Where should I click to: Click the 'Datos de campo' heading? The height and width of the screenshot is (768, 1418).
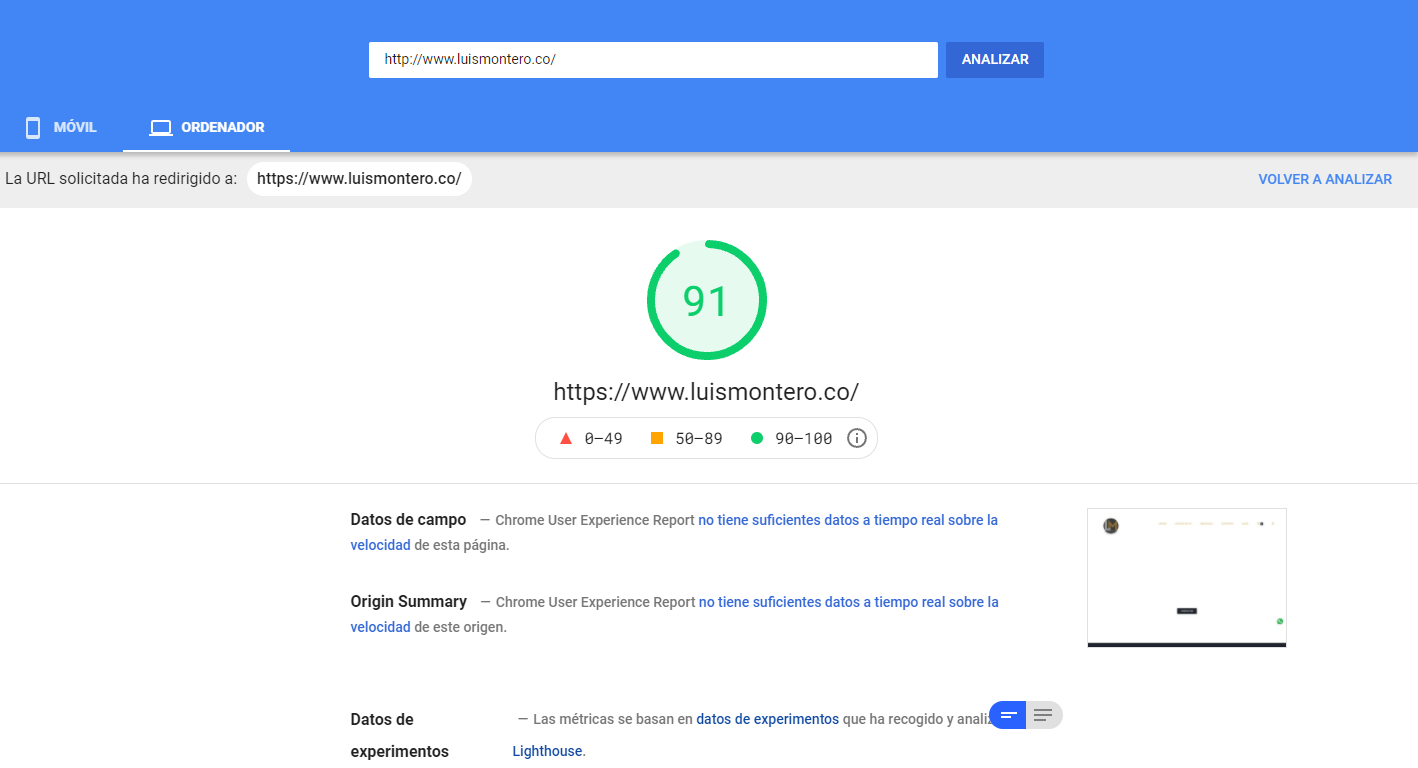[x=408, y=520]
